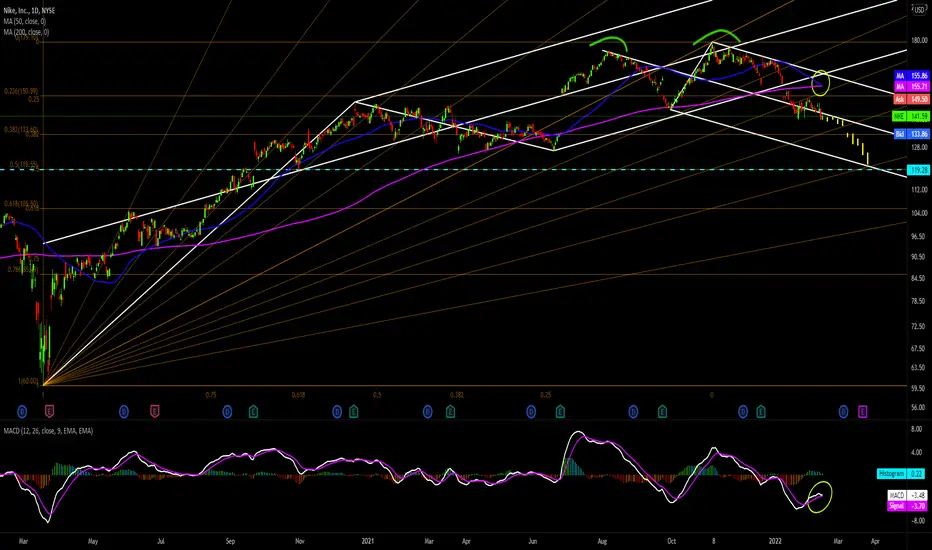The width and height of the screenshot is (932, 550).
Task: Open the USD currency selector on price axis
Action: tap(919, 10)
